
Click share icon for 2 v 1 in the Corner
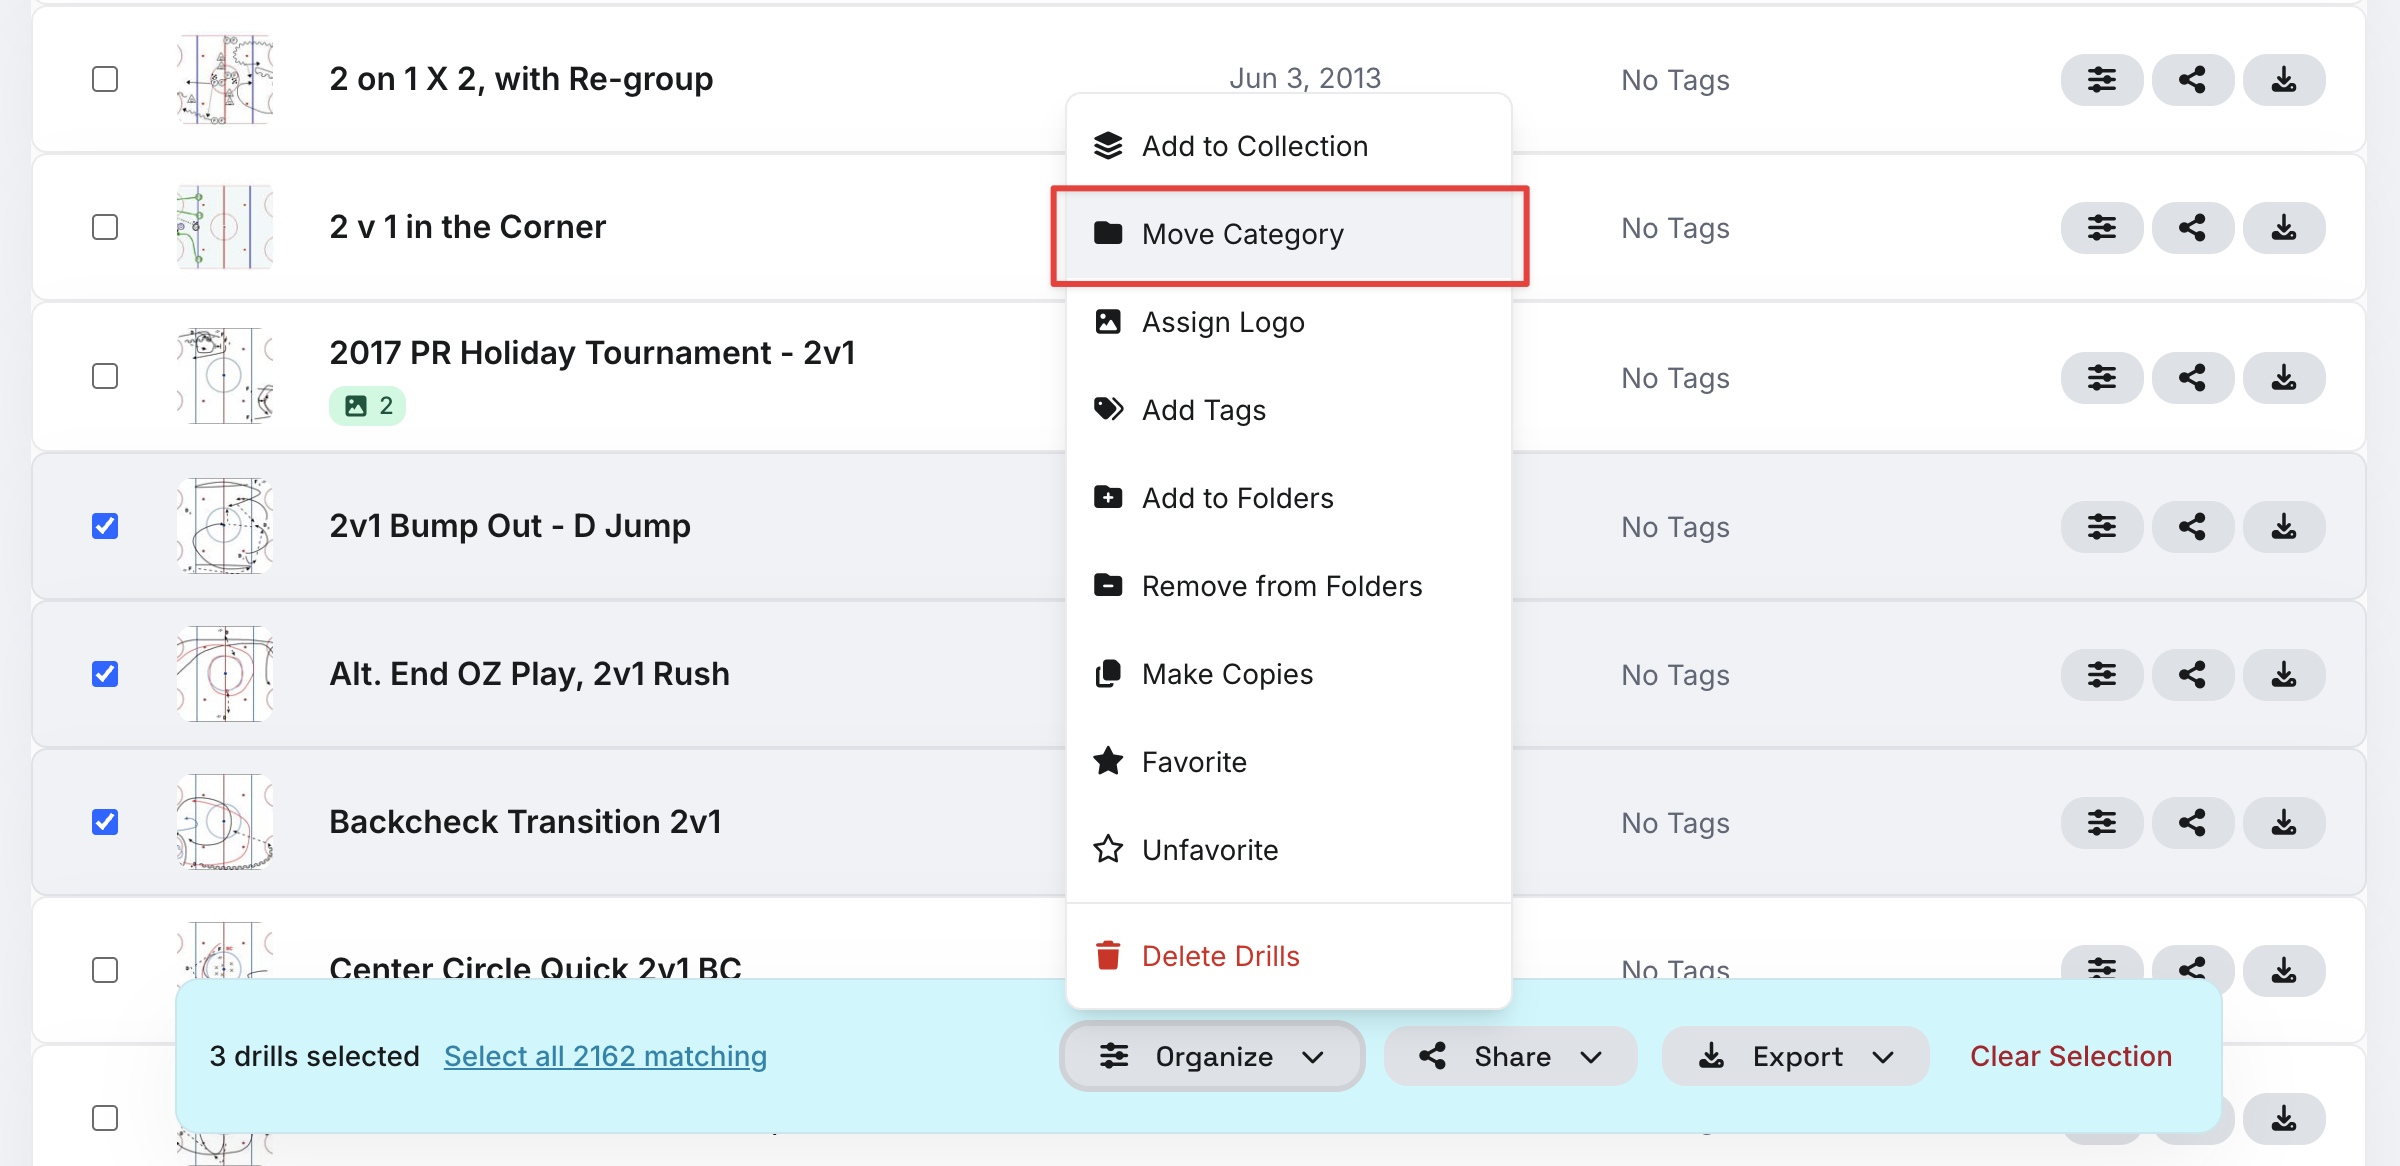coord(2192,228)
